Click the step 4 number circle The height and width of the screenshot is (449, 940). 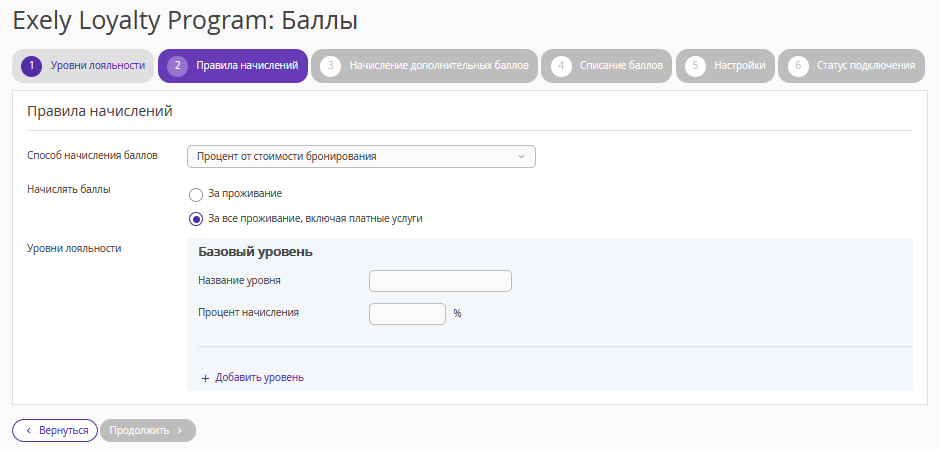[561, 66]
